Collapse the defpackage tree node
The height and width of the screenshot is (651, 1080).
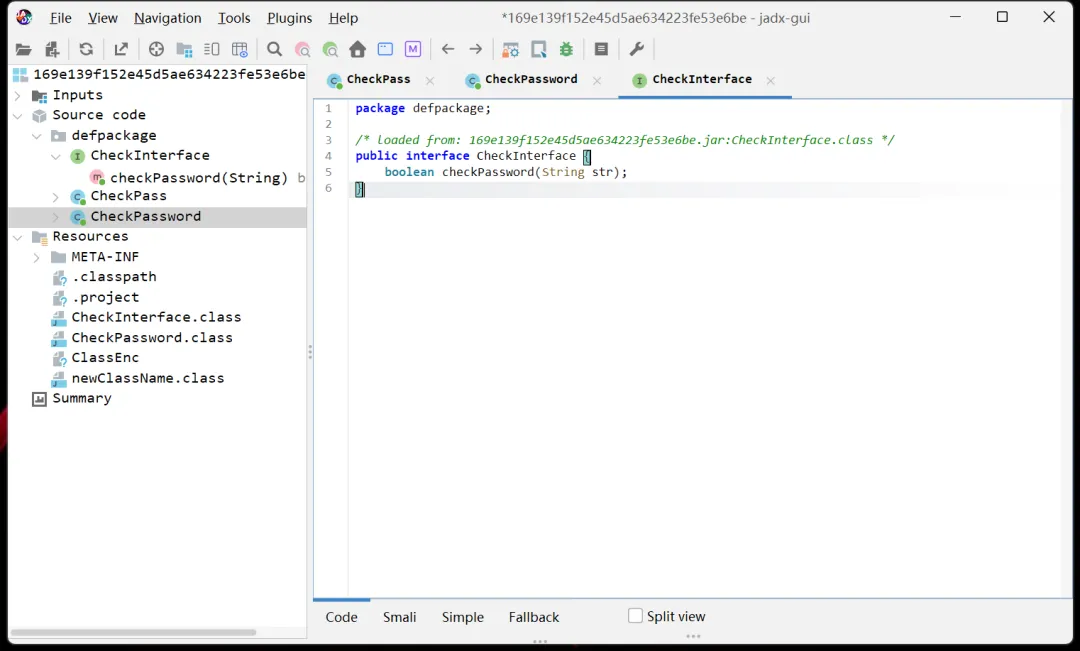click(x=36, y=136)
